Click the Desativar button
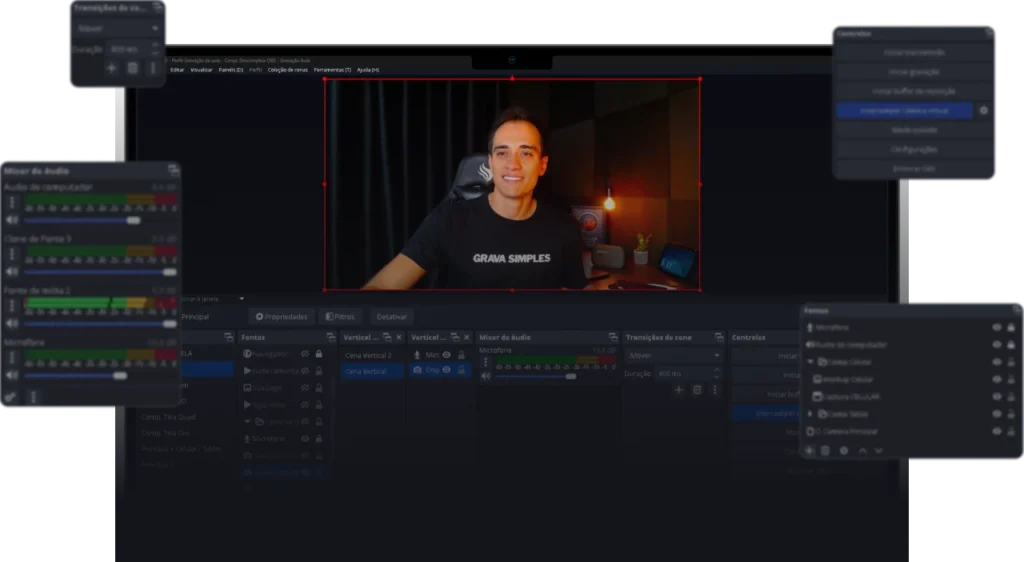The width and height of the screenshot is (1024, 562). coord(392,317)
